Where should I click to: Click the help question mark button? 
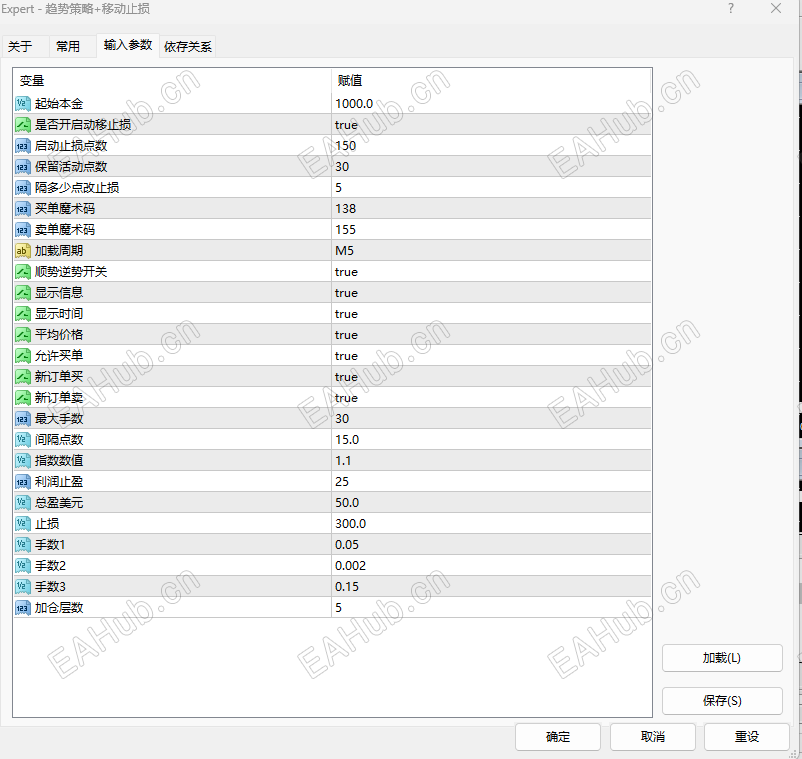(731, 8)
